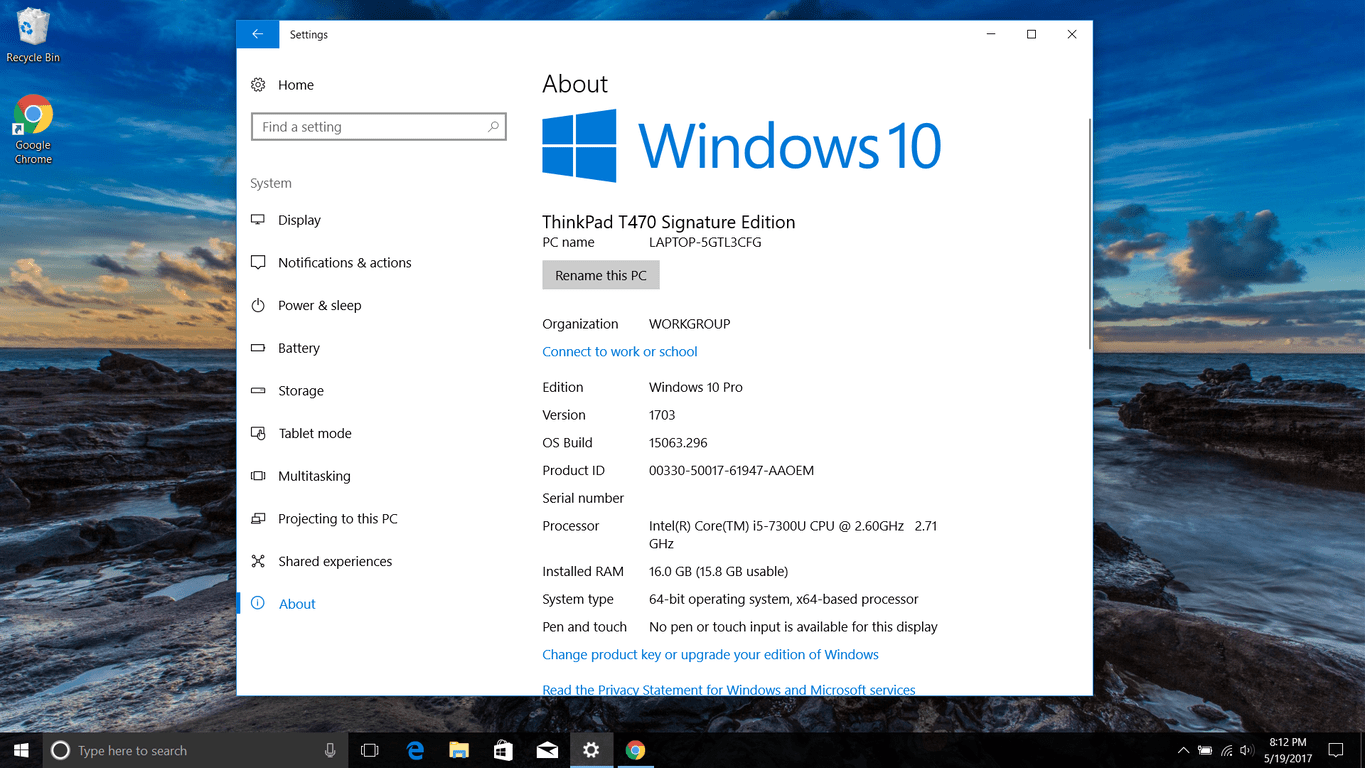Open the Privacy Statement link
Screen dimensions: 1365x768
click(729, 689)
